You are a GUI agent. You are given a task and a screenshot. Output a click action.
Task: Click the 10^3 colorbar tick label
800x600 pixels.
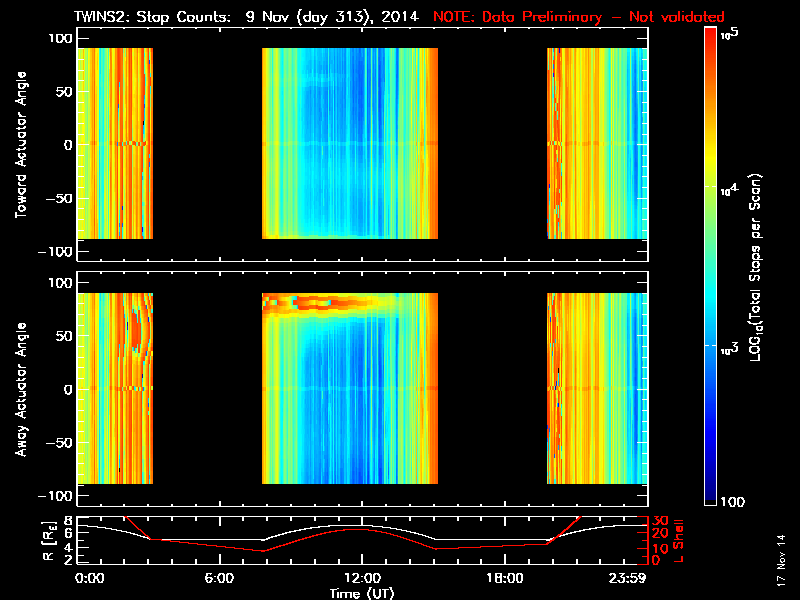[729, 349]
